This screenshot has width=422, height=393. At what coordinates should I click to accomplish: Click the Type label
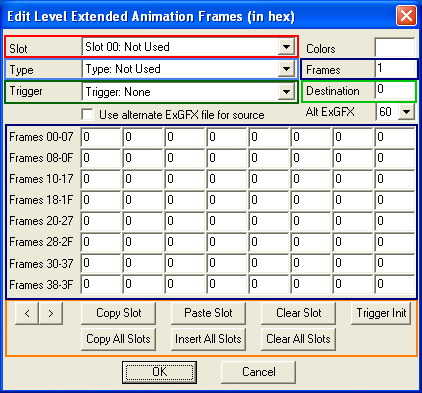pyautogui.click(x=21, y=70)
